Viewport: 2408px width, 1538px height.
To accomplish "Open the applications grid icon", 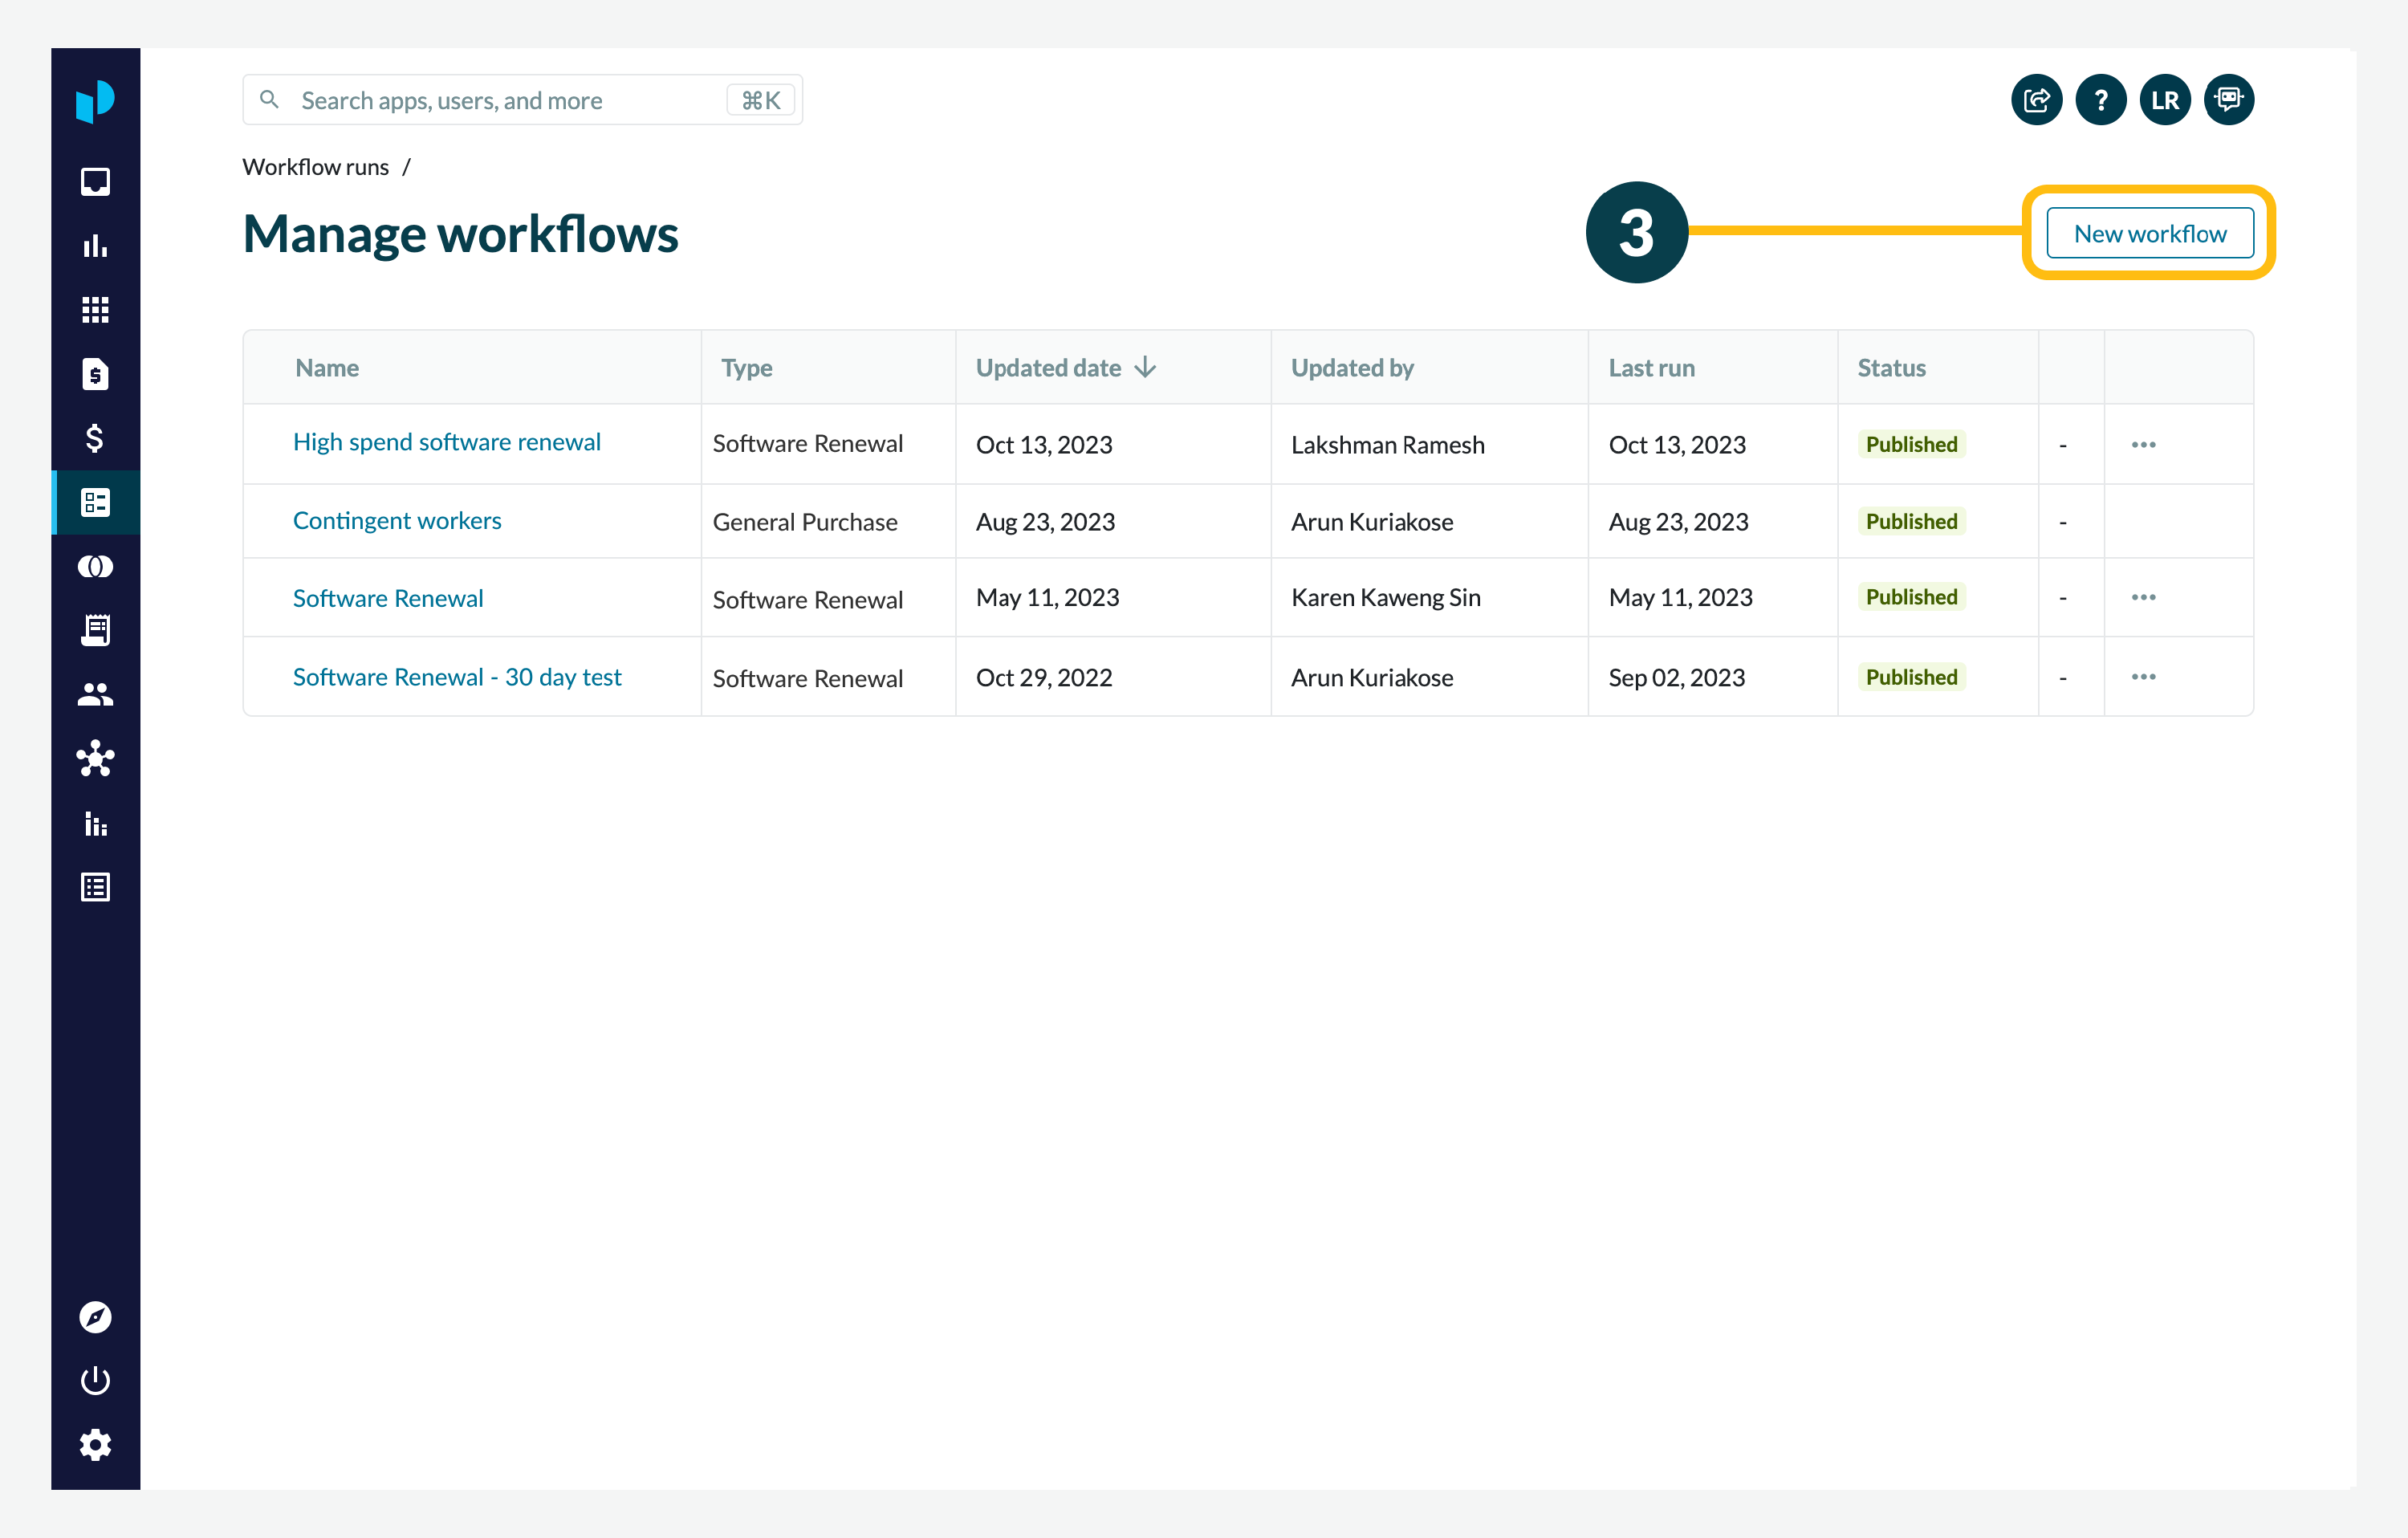I will click(95, 310).
